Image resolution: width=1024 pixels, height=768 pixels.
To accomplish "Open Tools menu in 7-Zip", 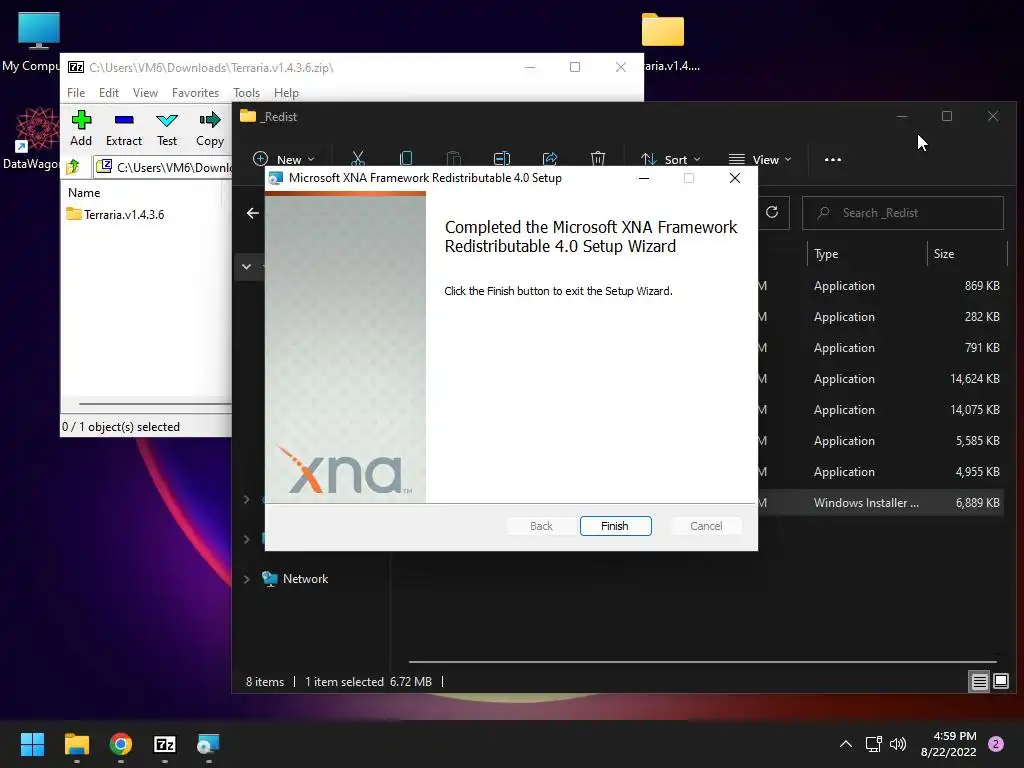I will (x=246, y=93).
